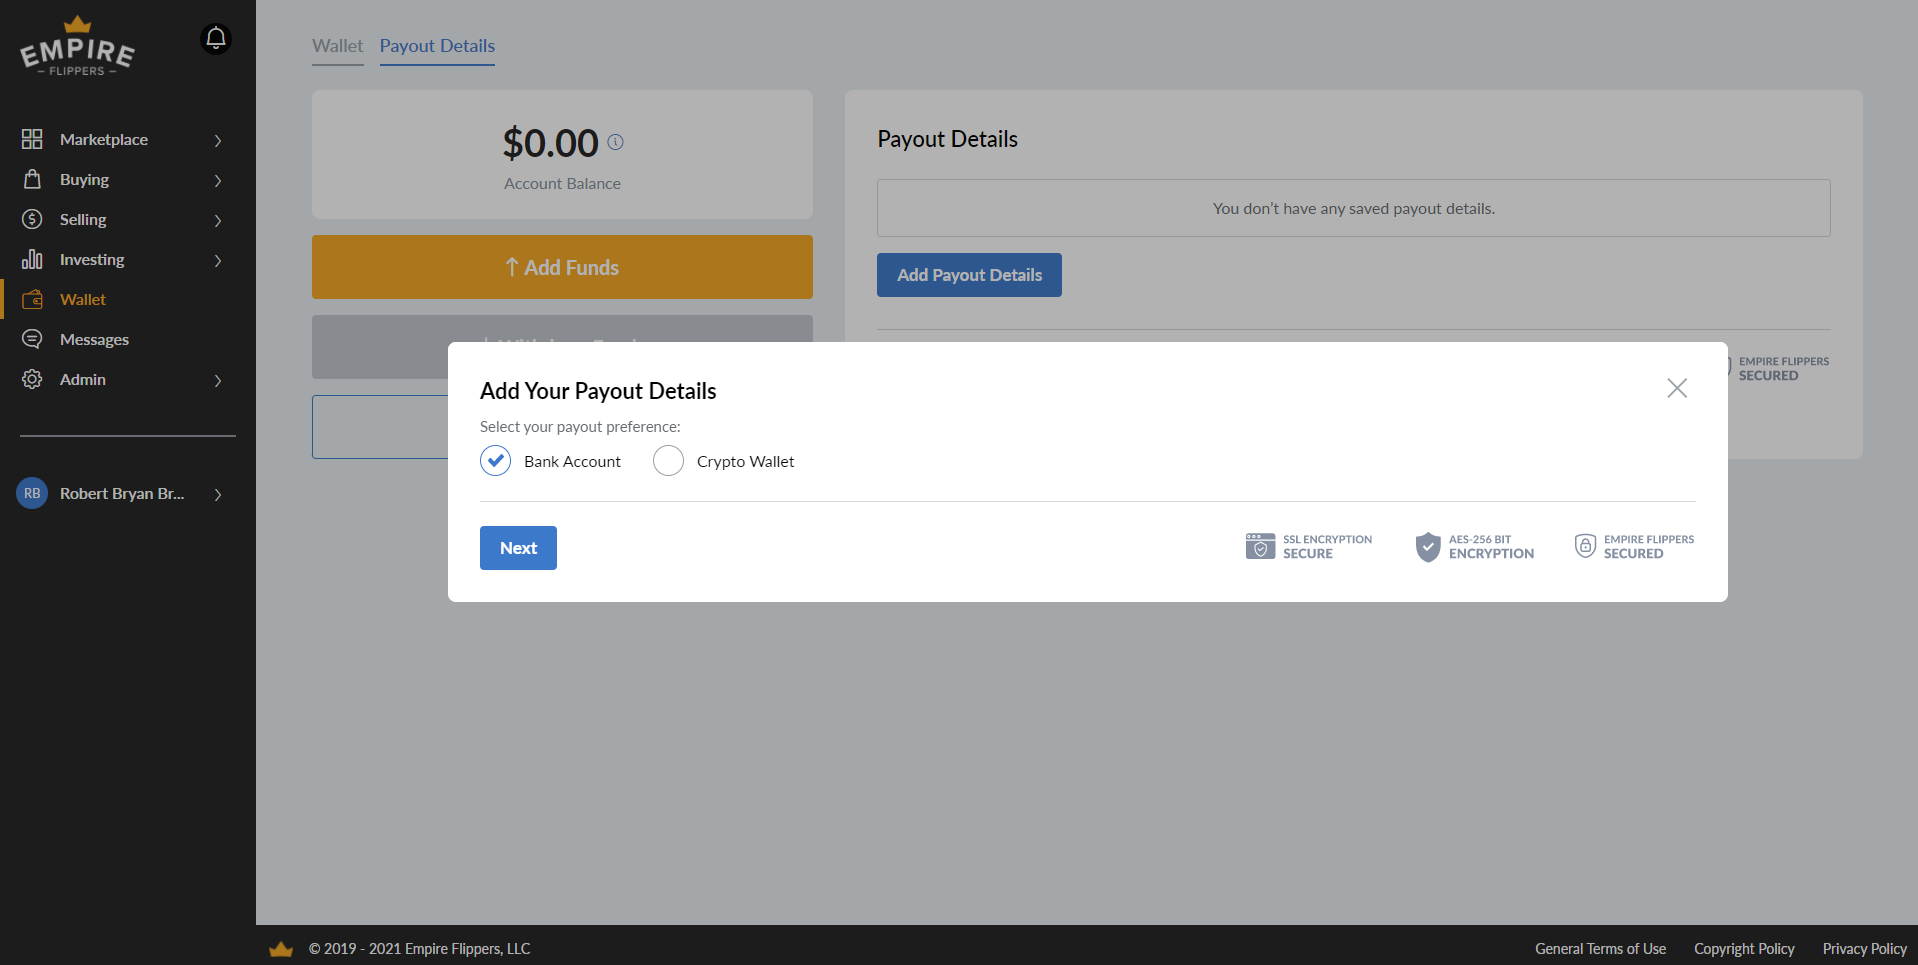This screenshot has height=965, width=1918.
Task: Expand the Robert Bryan user menu chevron
Action: click(218, 494)
